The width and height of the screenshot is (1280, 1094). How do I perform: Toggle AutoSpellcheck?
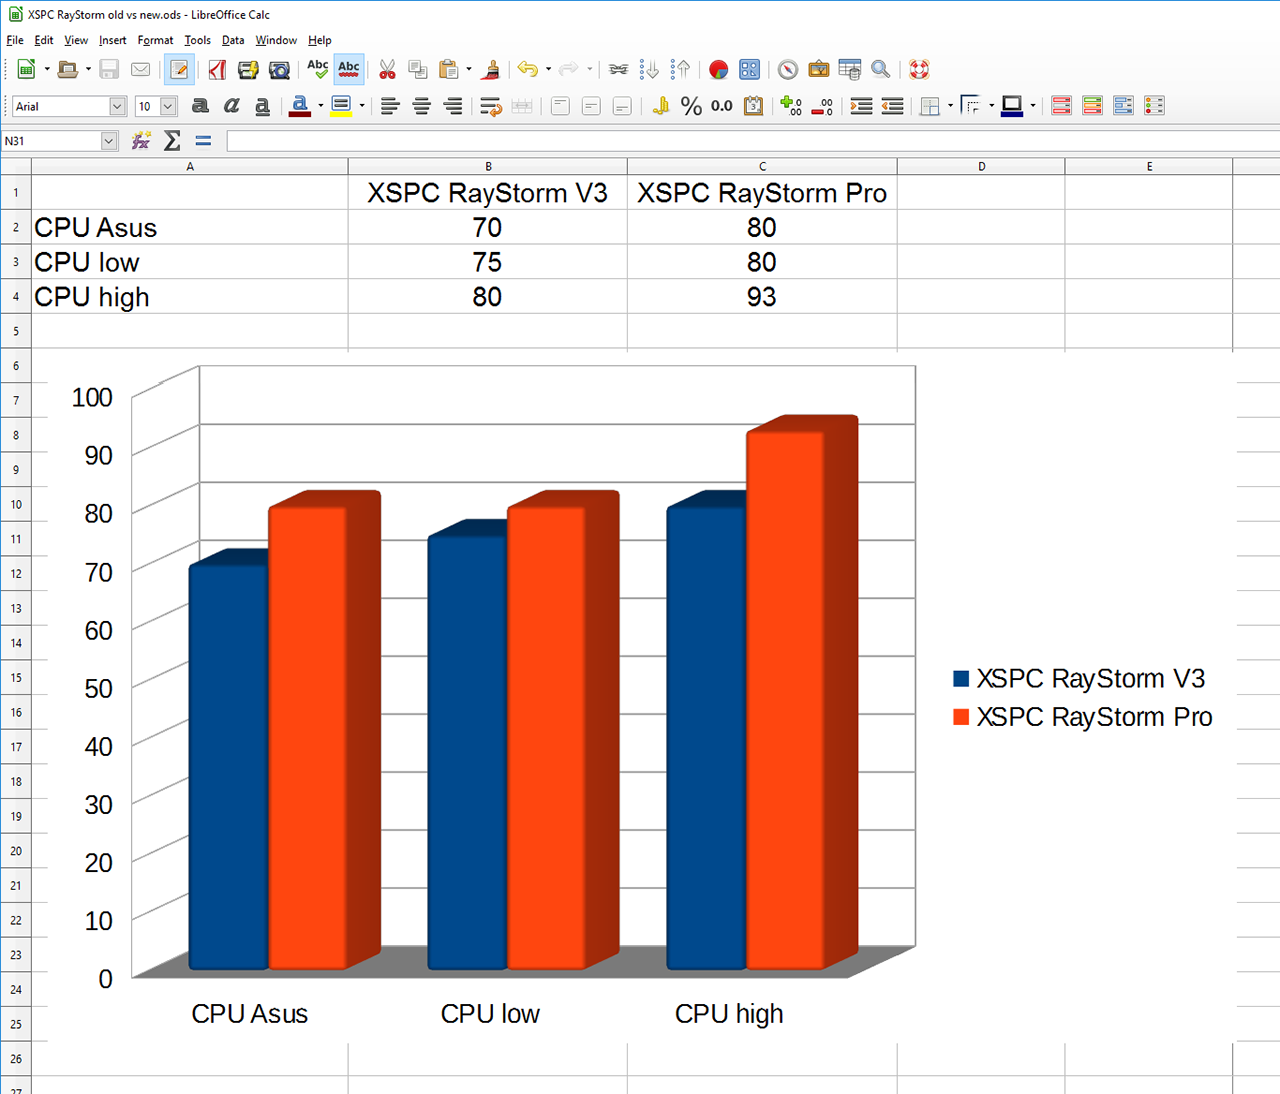[349, 69]
